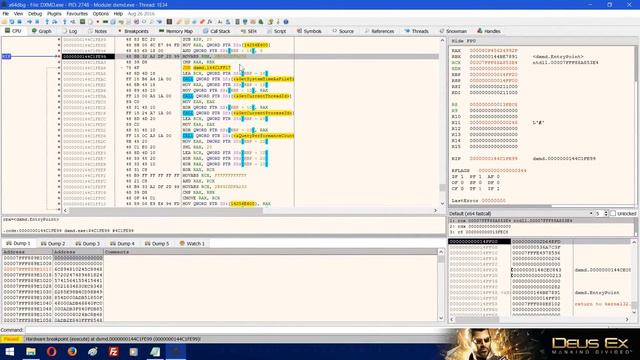This screenshot has width=640, height=360.
Task: Open the Windows Start menu
Action: [x=9, y=351]
